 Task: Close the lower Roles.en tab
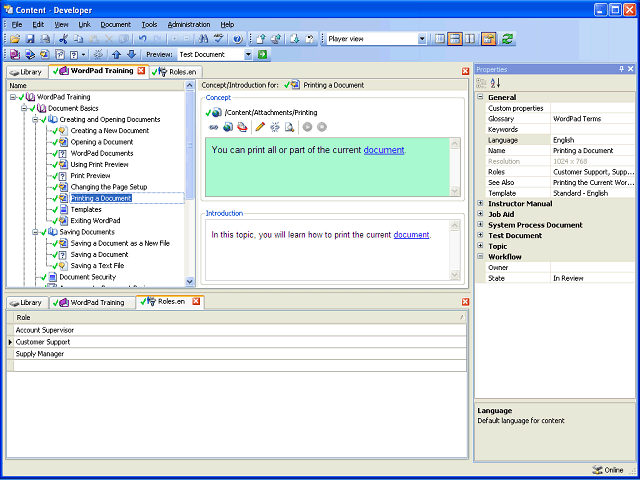pyautogui.click(x=196, y=301)
